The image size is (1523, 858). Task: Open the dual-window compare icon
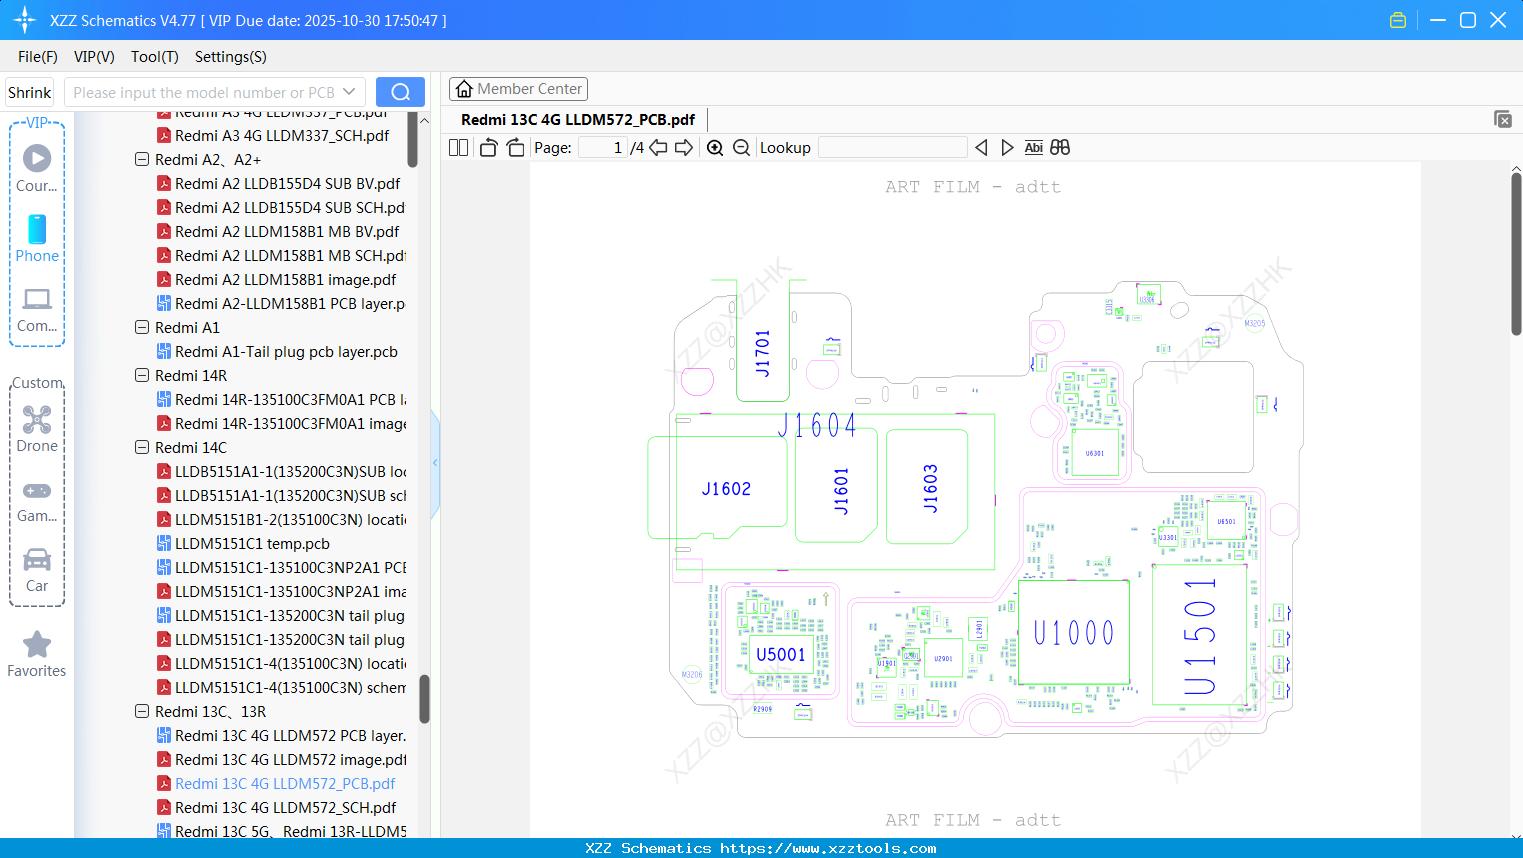pos(1060,147)
